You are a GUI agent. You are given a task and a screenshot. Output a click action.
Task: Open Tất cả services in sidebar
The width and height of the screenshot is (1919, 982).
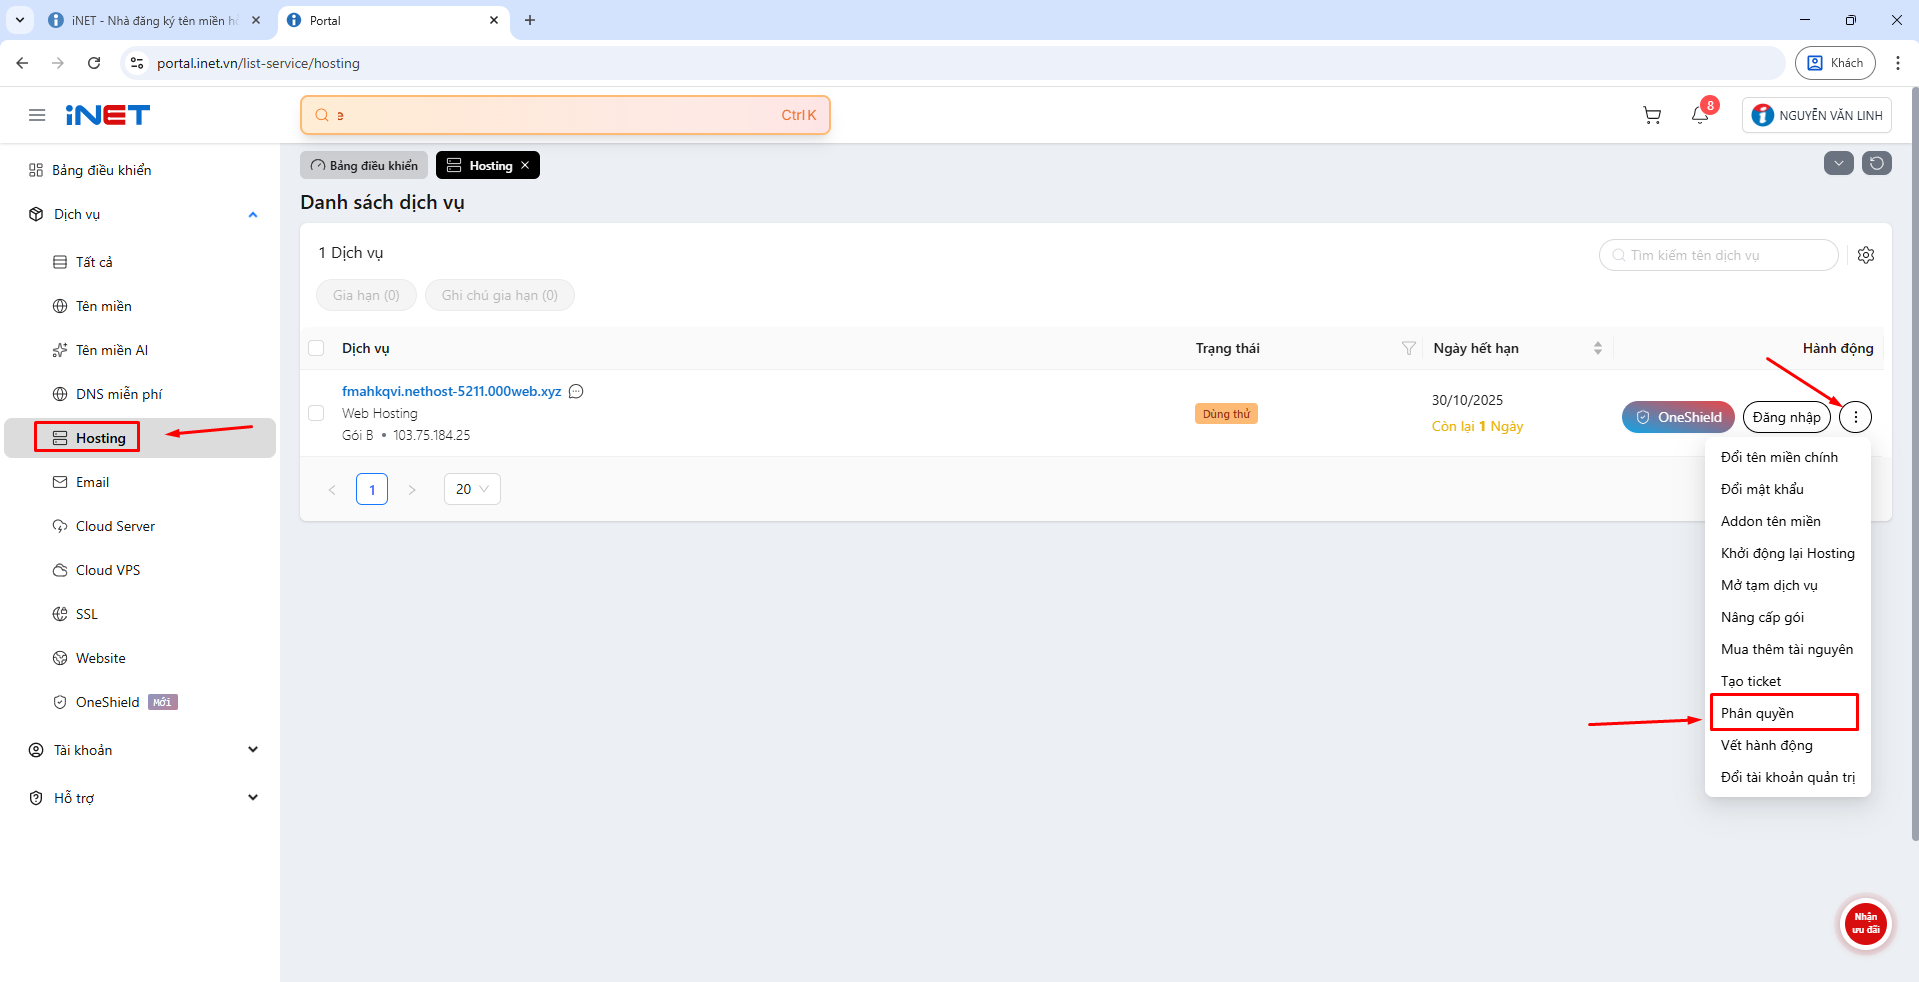[x=140, y=262]
